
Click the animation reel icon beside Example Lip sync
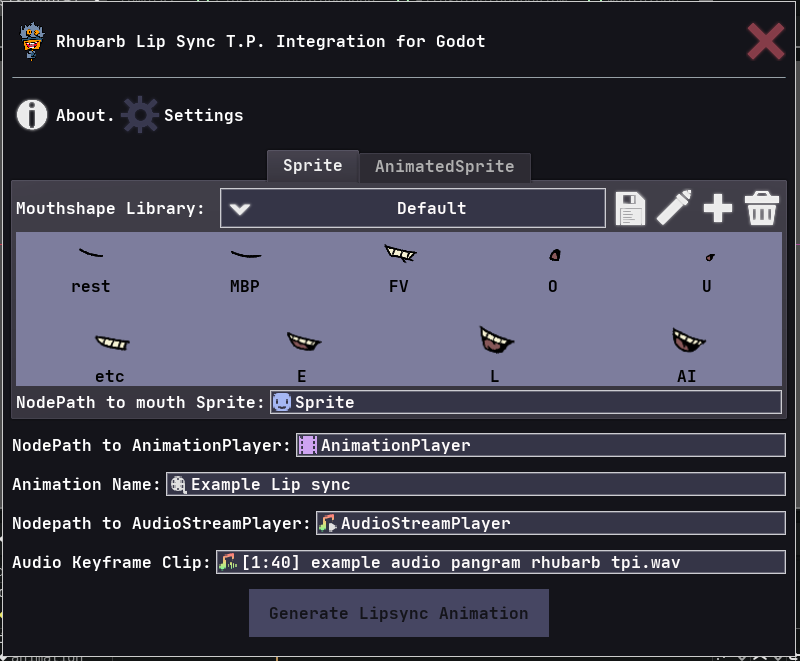178,484
